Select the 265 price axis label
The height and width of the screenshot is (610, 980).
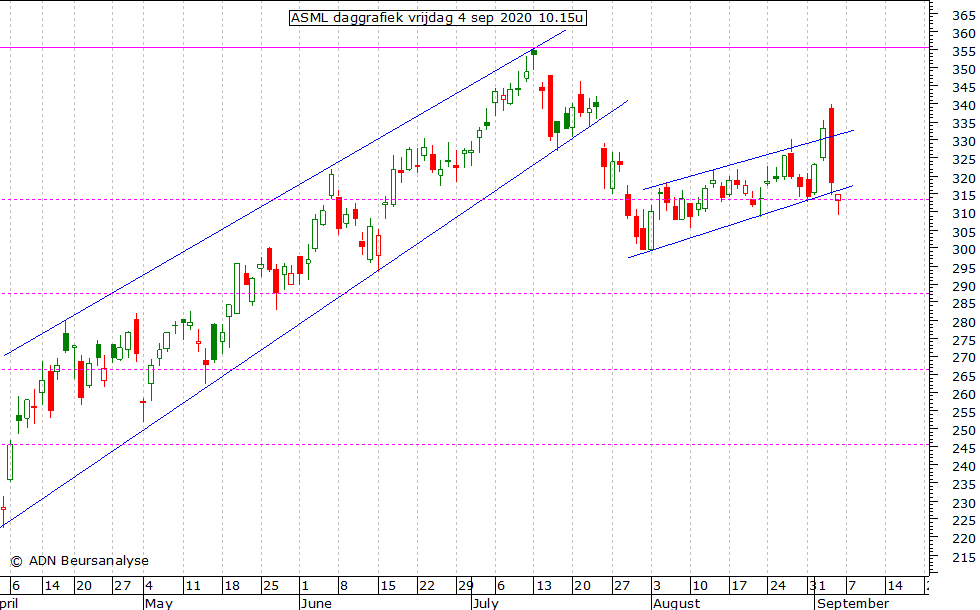point(963,376)
